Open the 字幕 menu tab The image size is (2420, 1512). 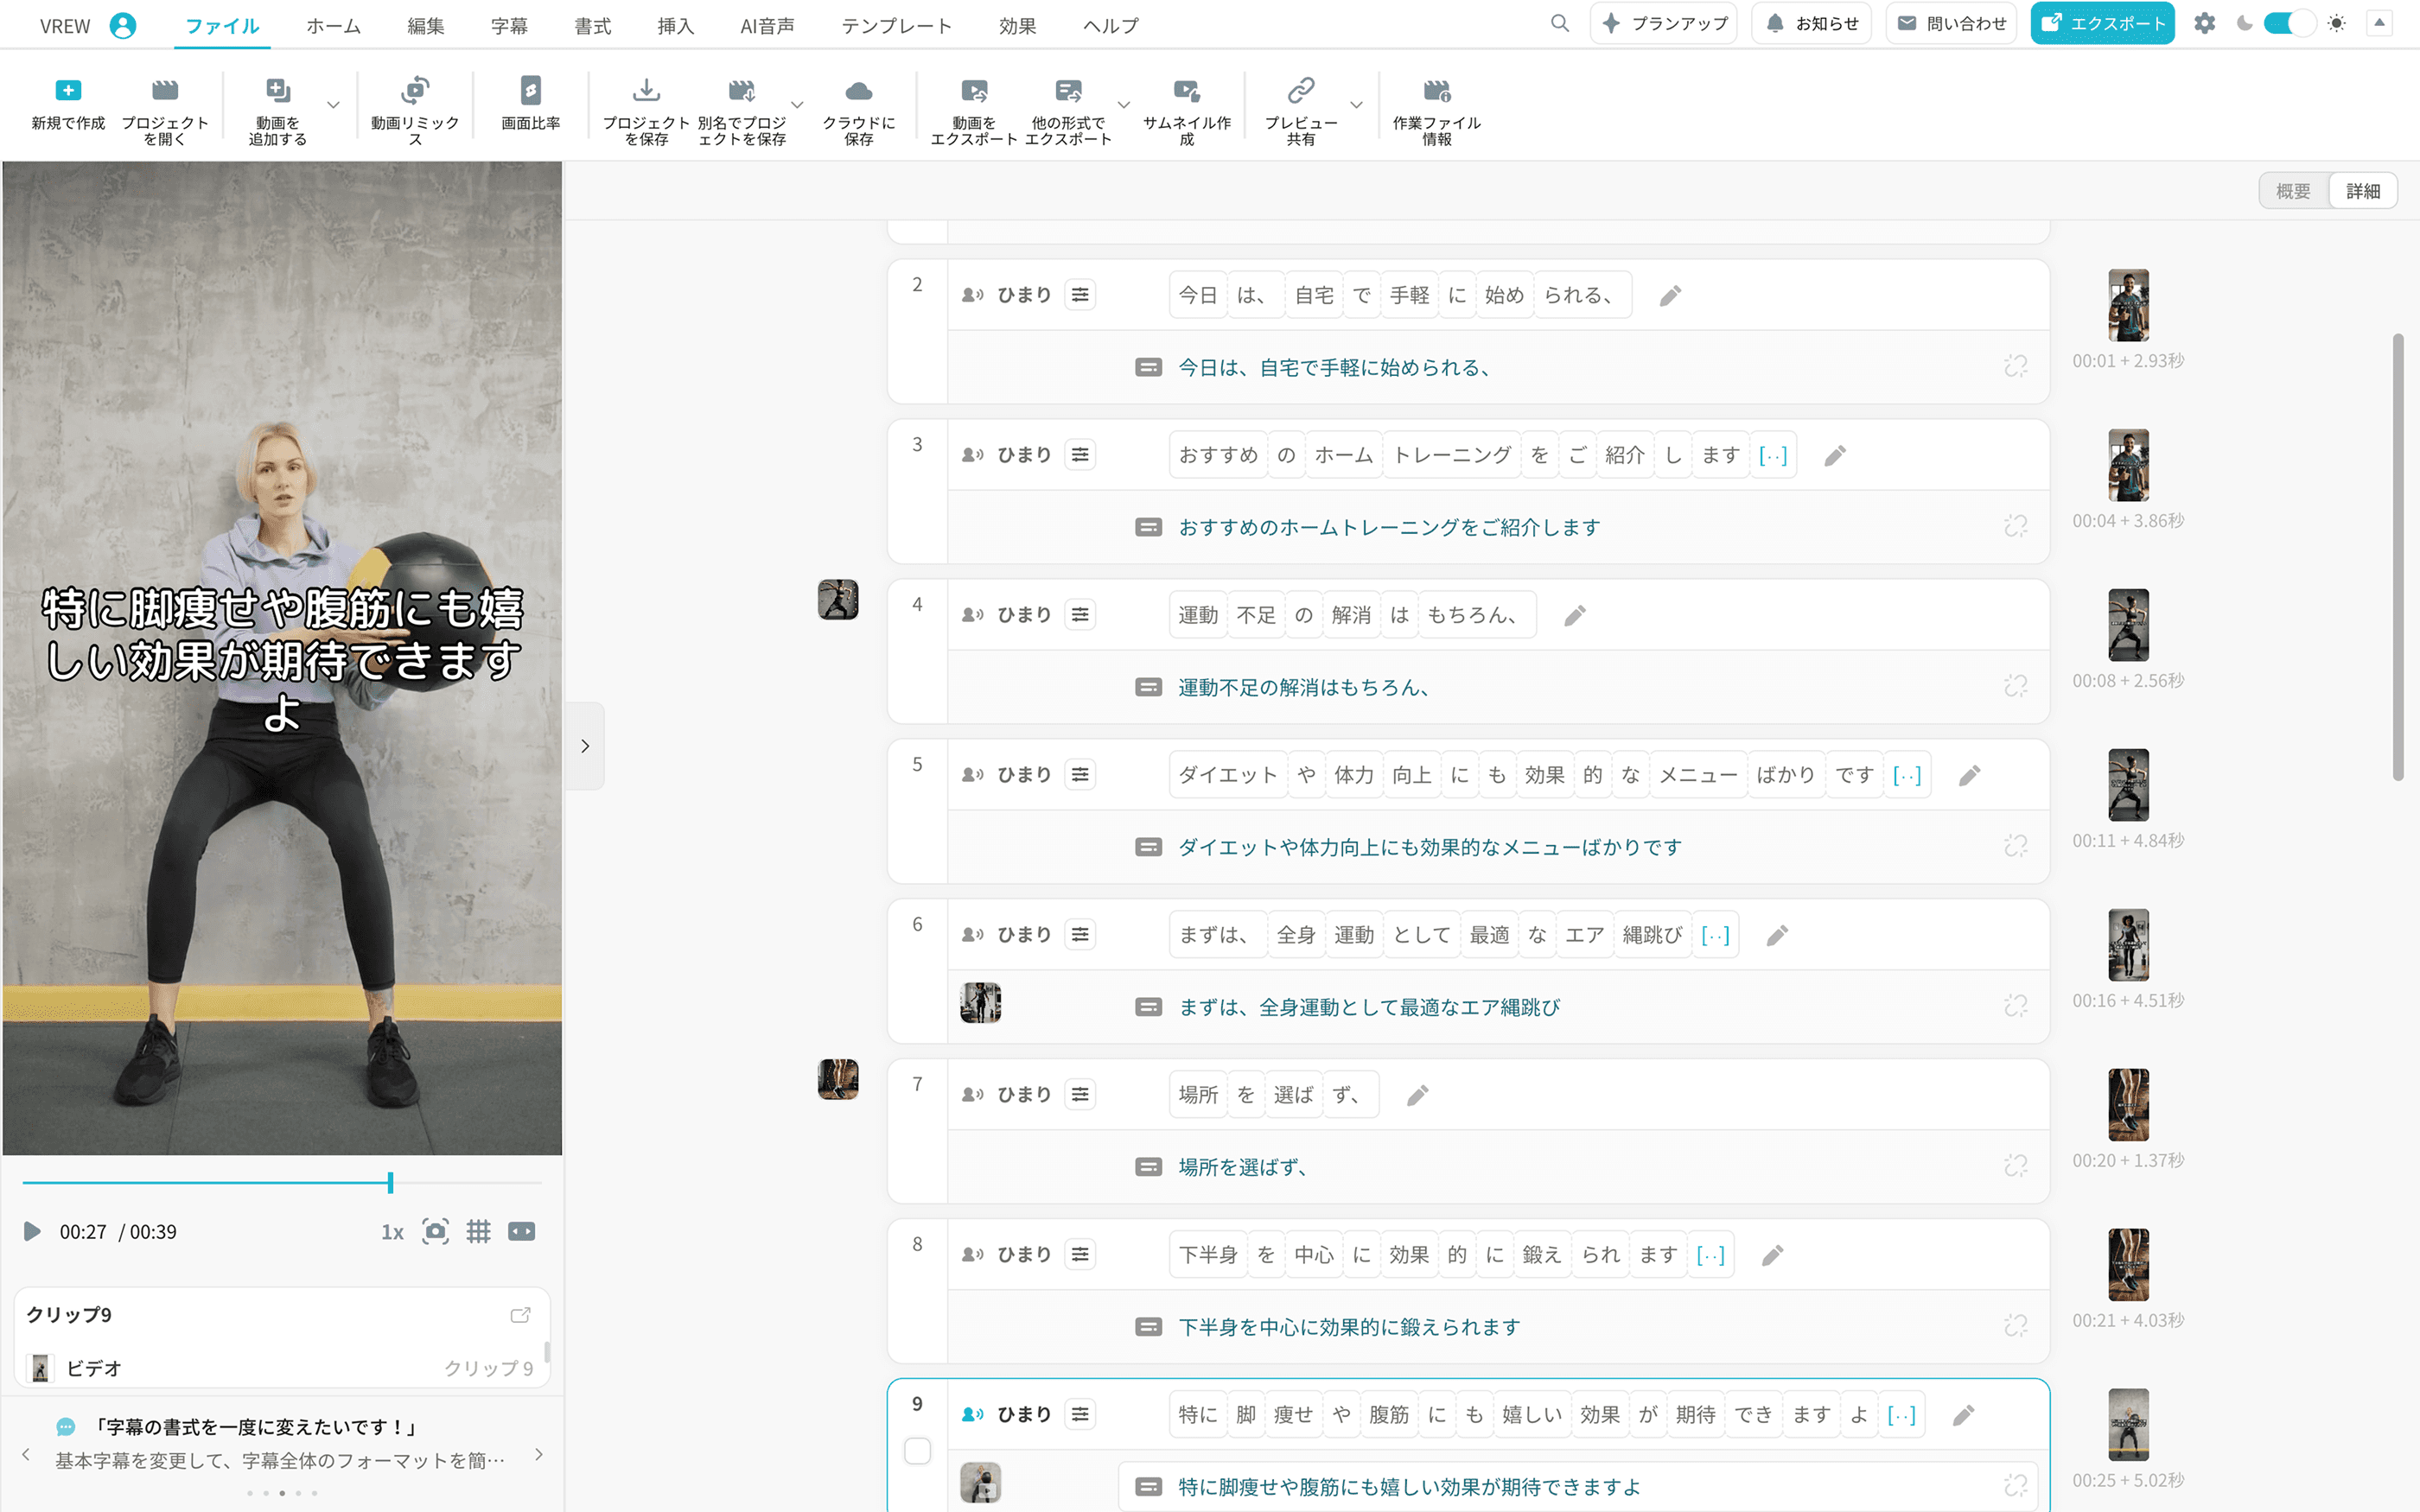coord(509,26)
